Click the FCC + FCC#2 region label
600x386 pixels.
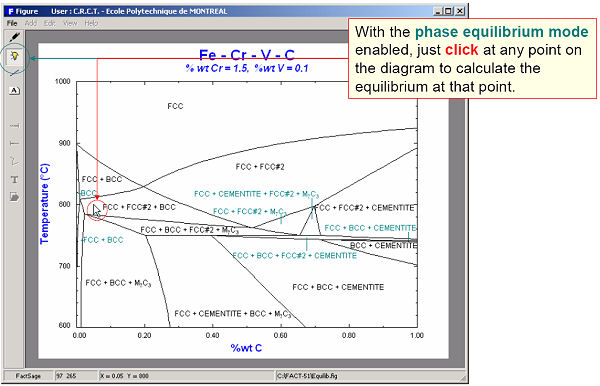point(260,167)
